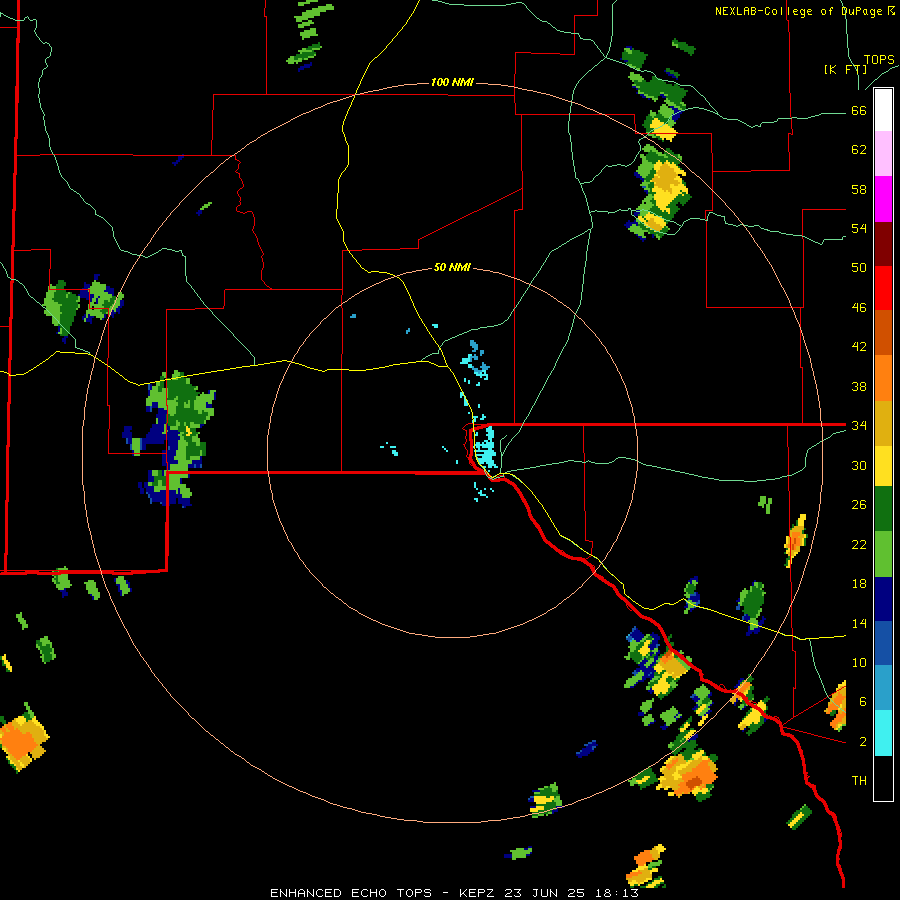Click the 46 legend value

859,308
